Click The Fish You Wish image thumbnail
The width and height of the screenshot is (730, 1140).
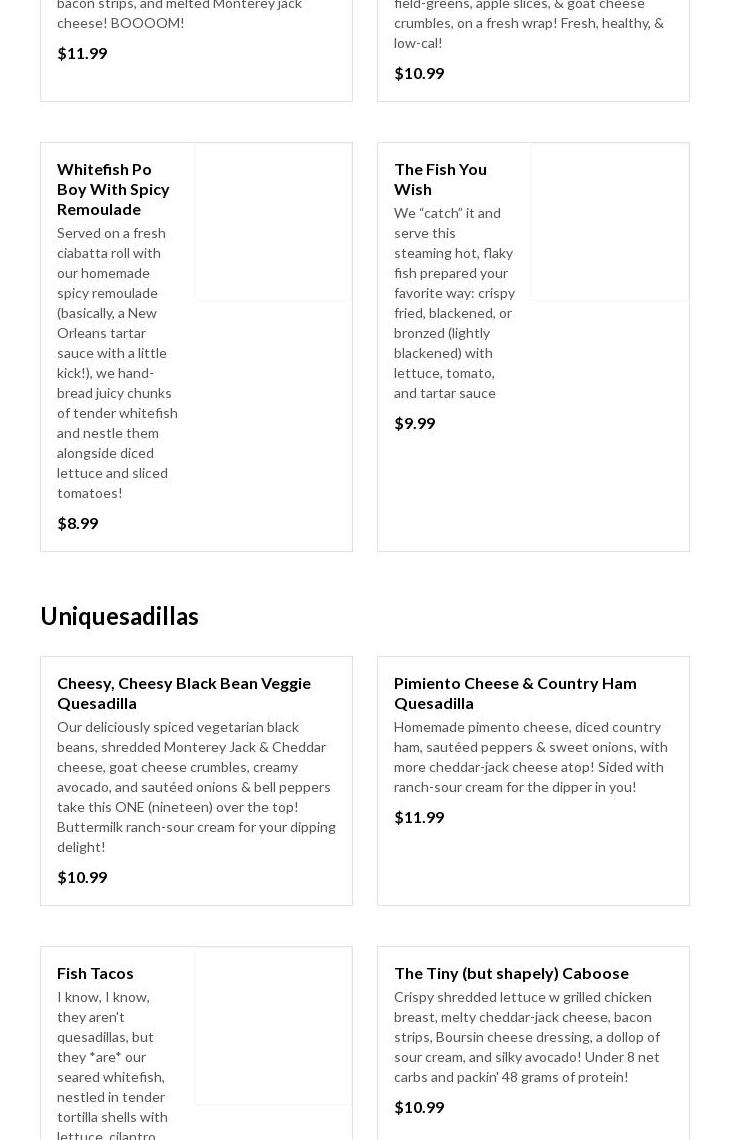(610, 222)
